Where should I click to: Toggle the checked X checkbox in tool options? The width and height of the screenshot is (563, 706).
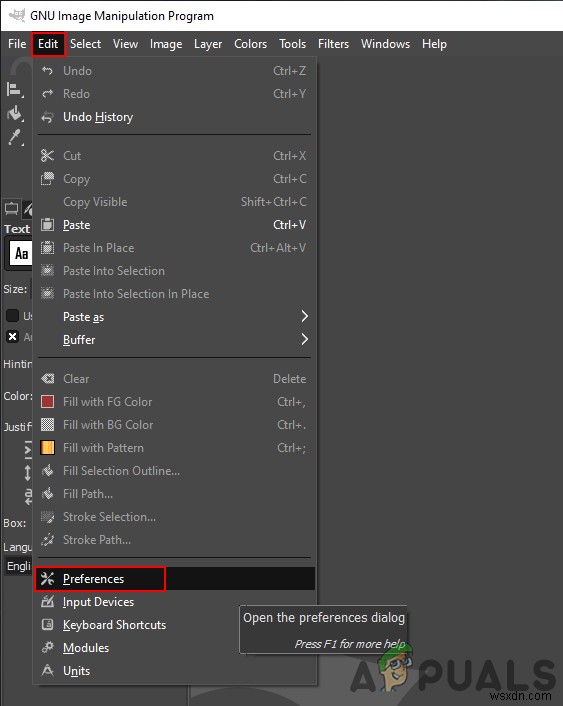click(12, 336)
